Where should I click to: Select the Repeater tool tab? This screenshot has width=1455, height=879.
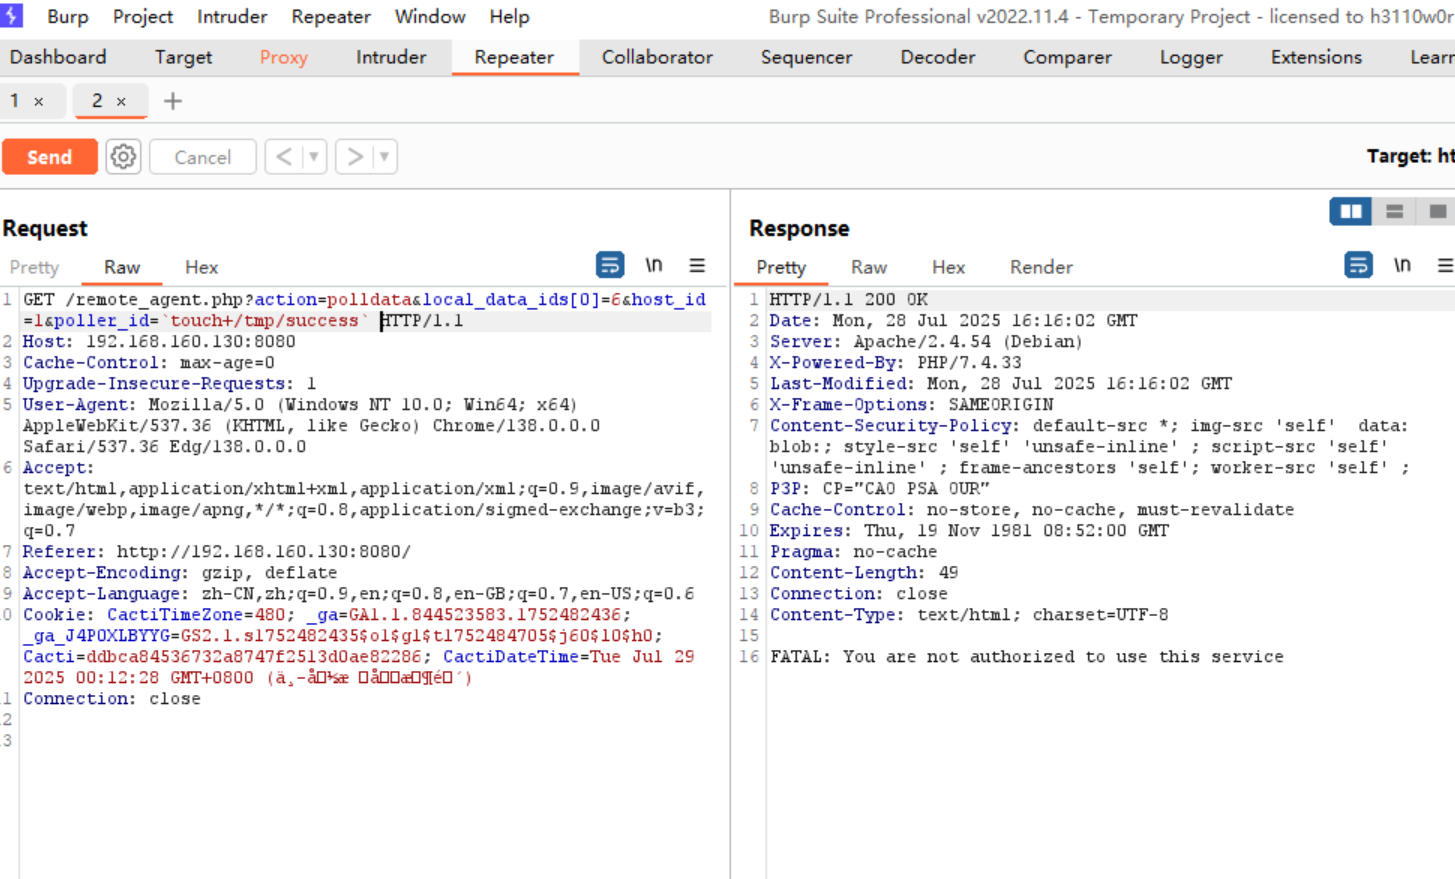pyautogui.click(x=514, y=57)
